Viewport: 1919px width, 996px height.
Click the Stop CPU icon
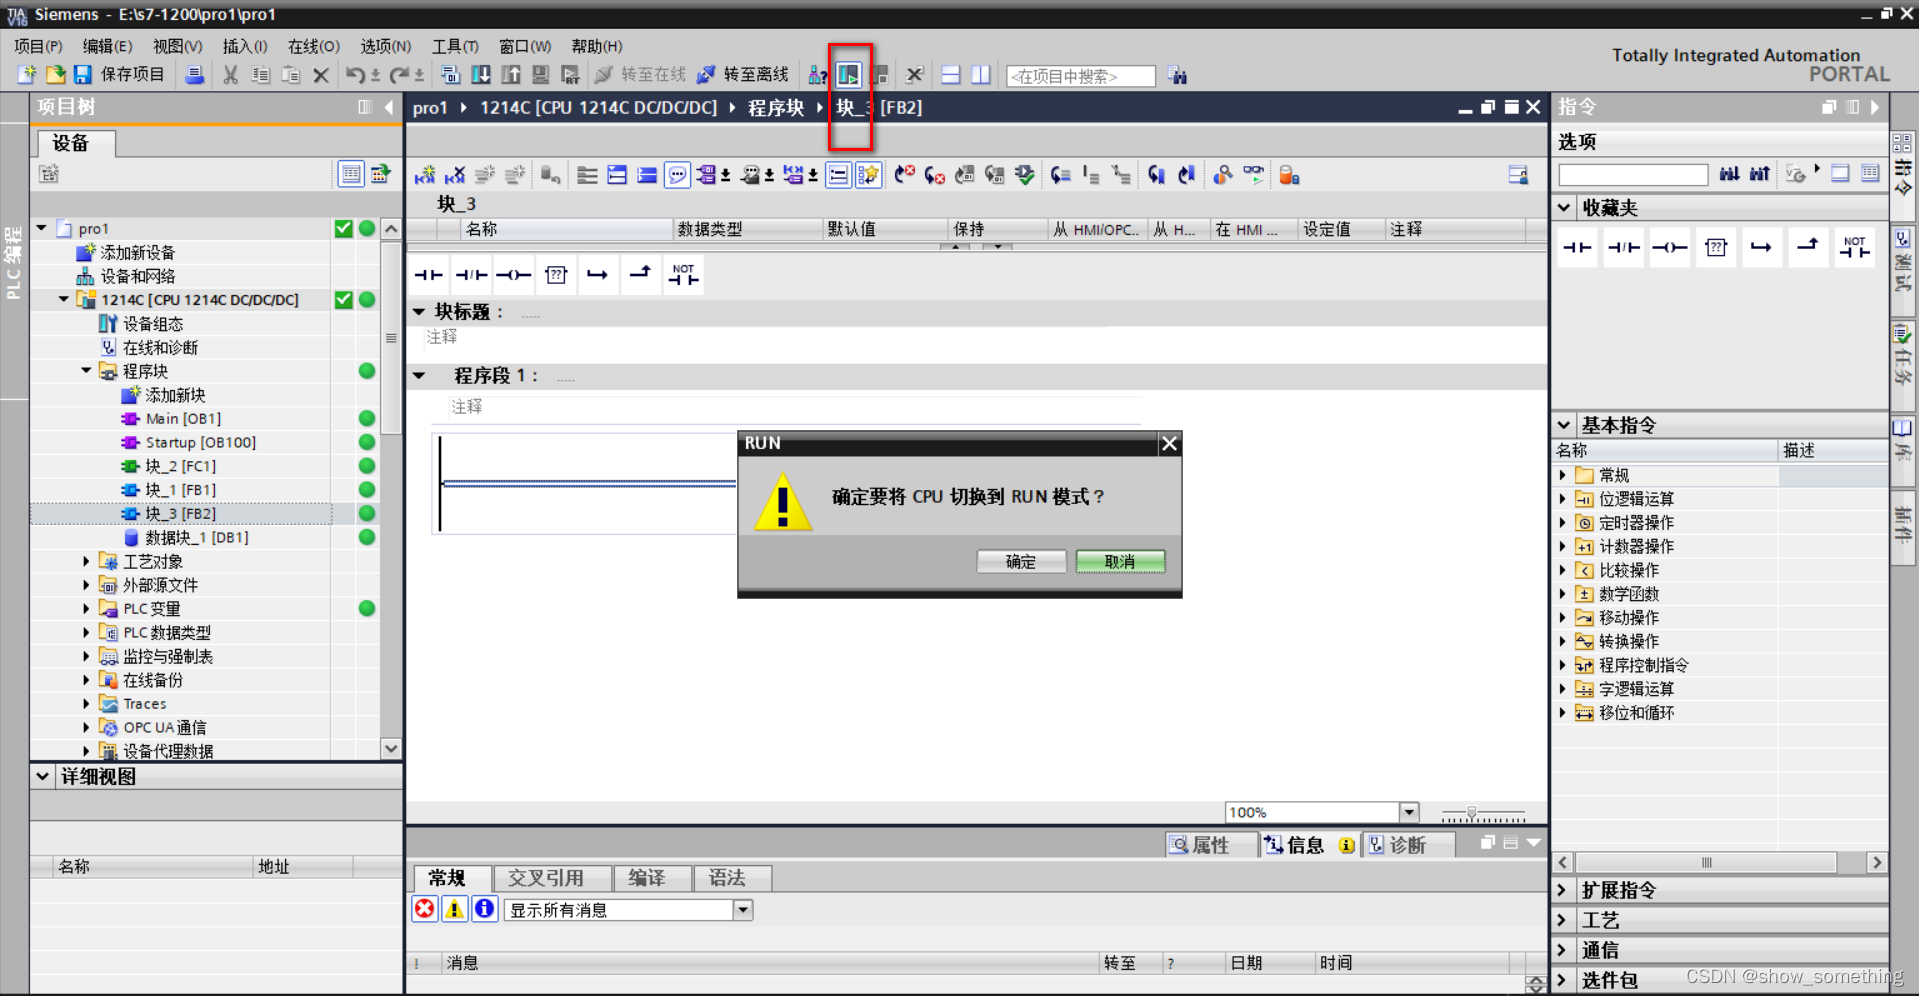pyautogui.click(x=881, y=75)
